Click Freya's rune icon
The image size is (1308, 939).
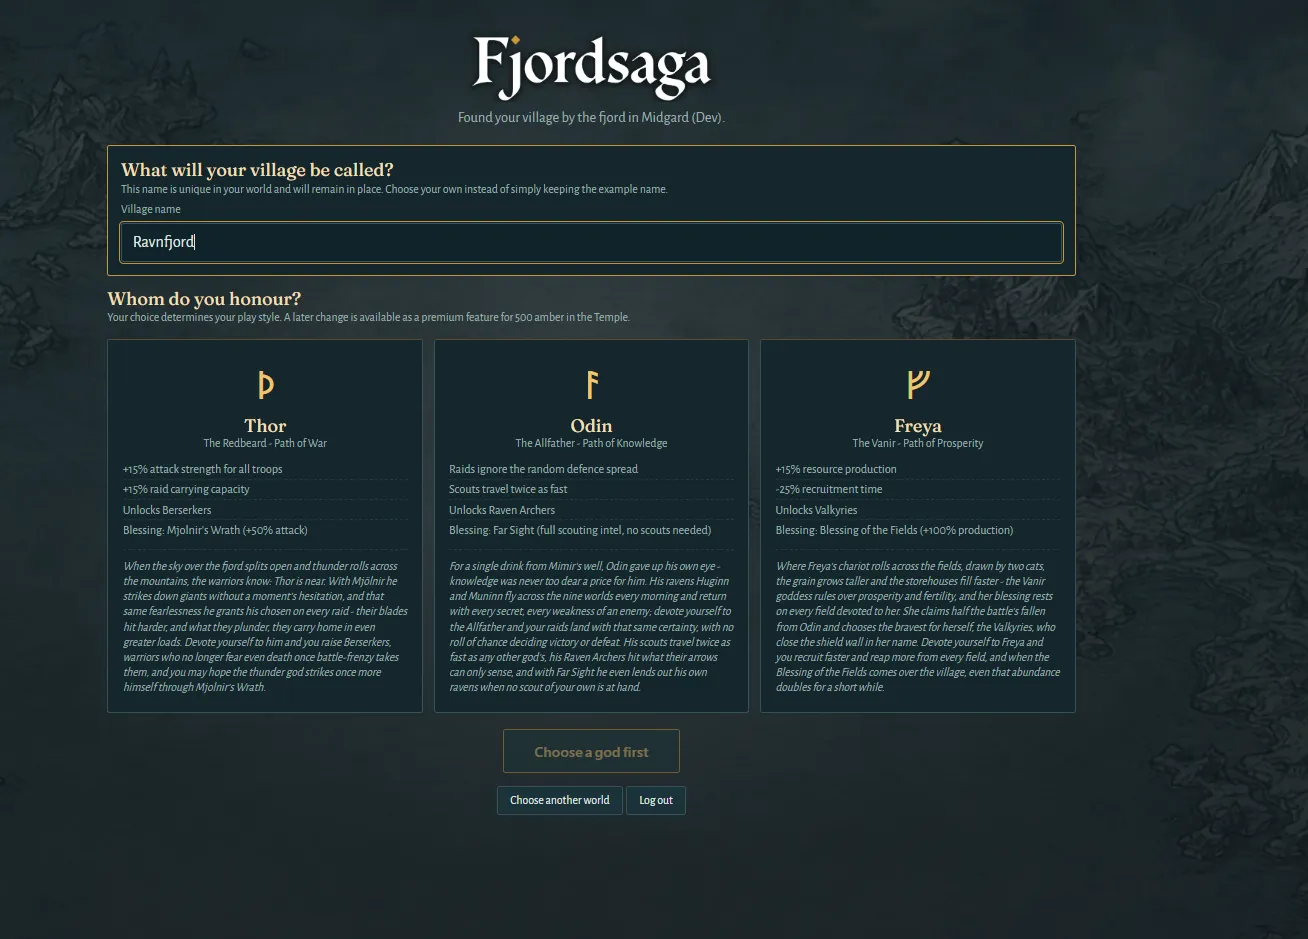coord(918,384)
